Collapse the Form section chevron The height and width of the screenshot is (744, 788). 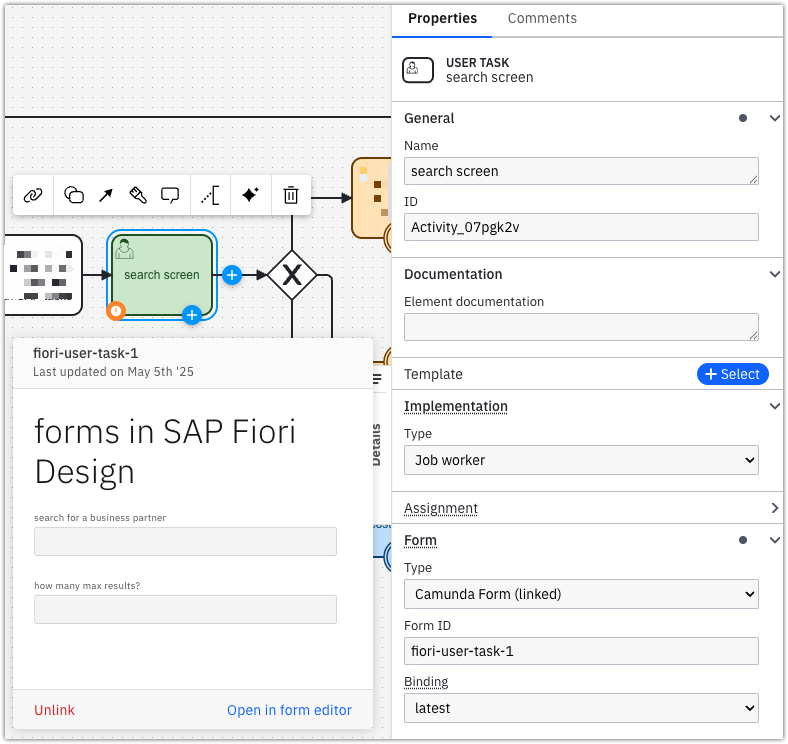[x=774, y=540]
